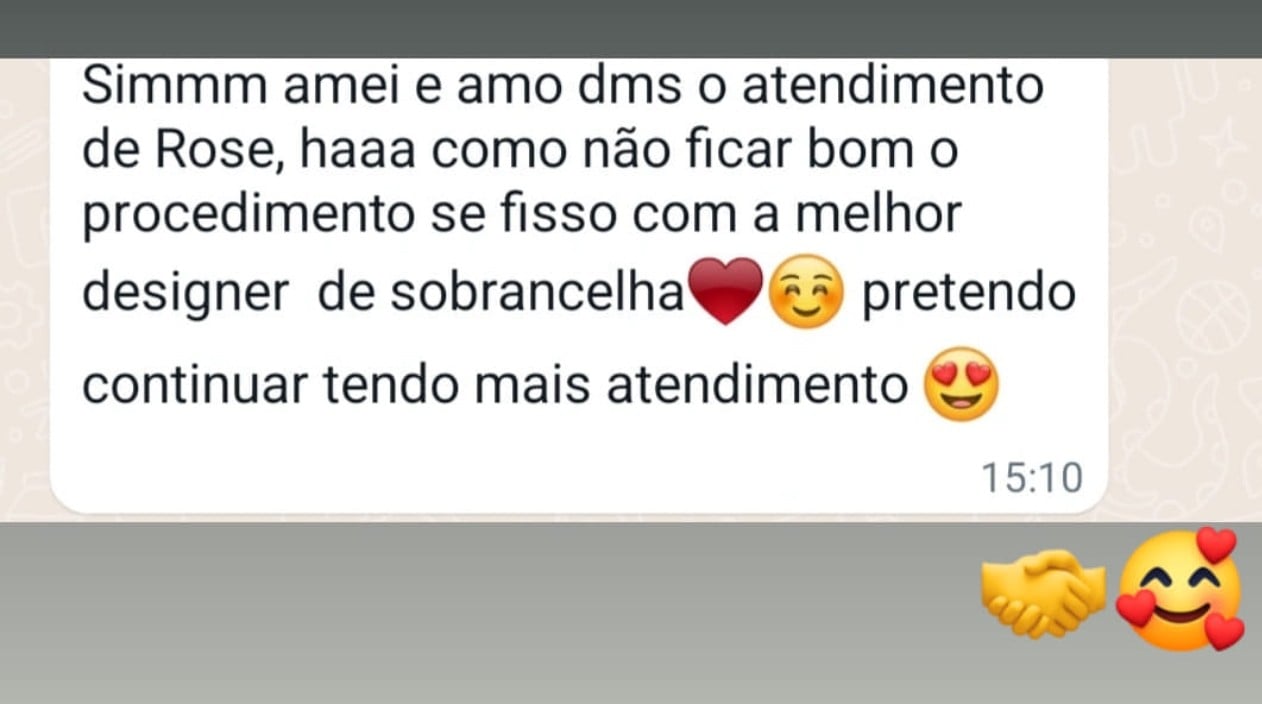Select the word "sobrancelha" in the message
Screen dimensions: 1262x704
tap(536, 293)
